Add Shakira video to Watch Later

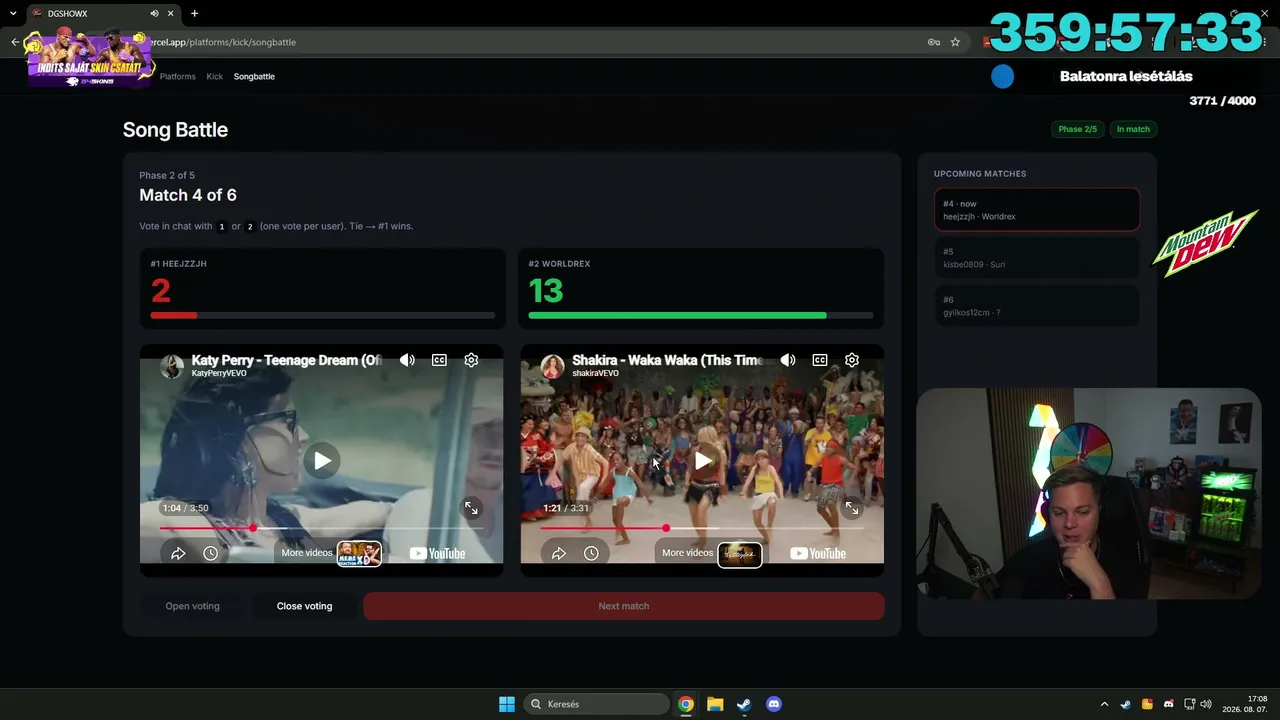point(591,553)
